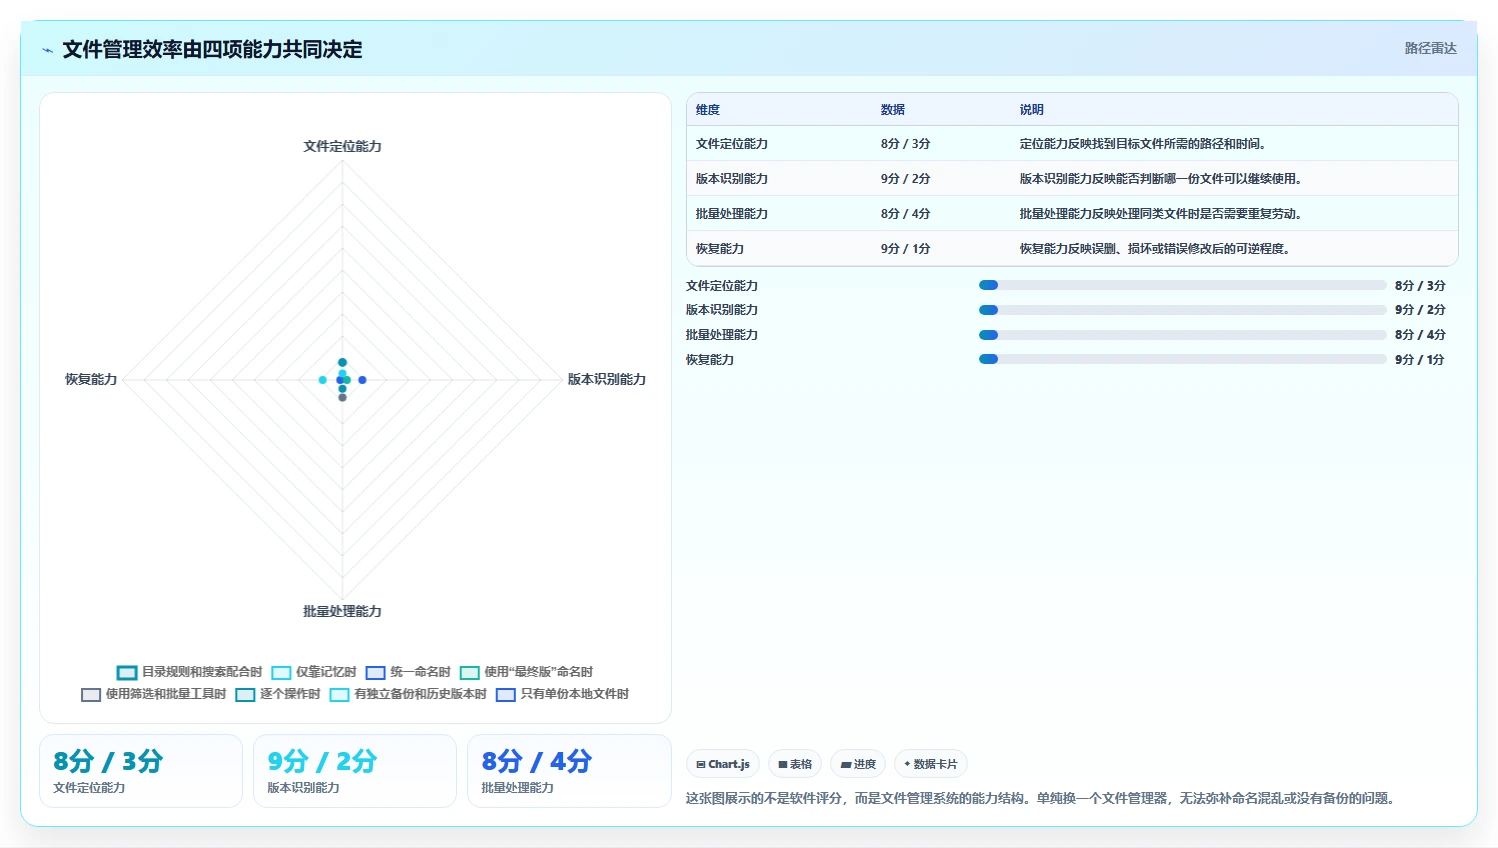Toggle legend item 逐个操作时
1498x848 pixels.
point(278,694)
